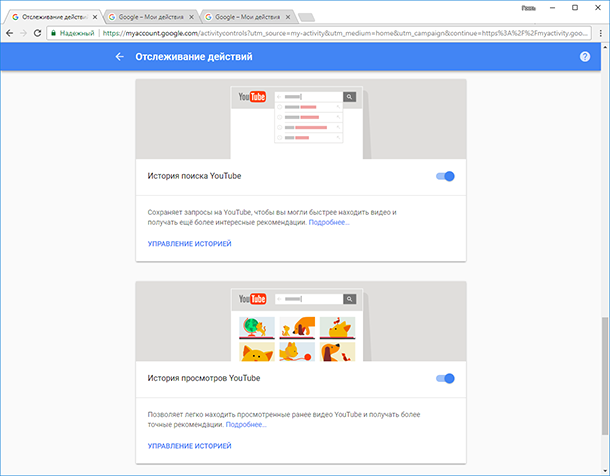Click the YouTube watch history illustration
Image resolution: width=610 pixels, height=476 pixels.
pos(301,321)
